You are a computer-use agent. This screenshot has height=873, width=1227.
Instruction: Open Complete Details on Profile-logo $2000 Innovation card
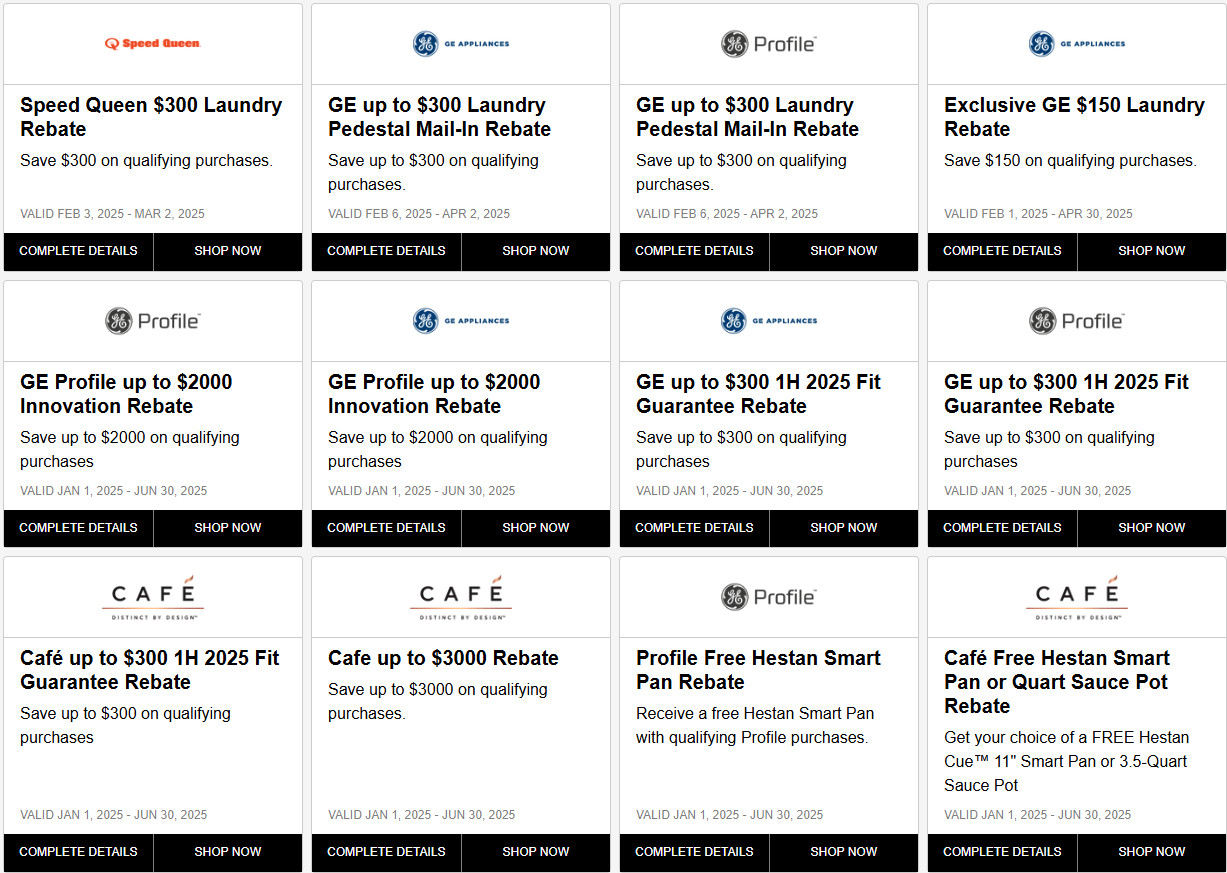tap(78, 528)
